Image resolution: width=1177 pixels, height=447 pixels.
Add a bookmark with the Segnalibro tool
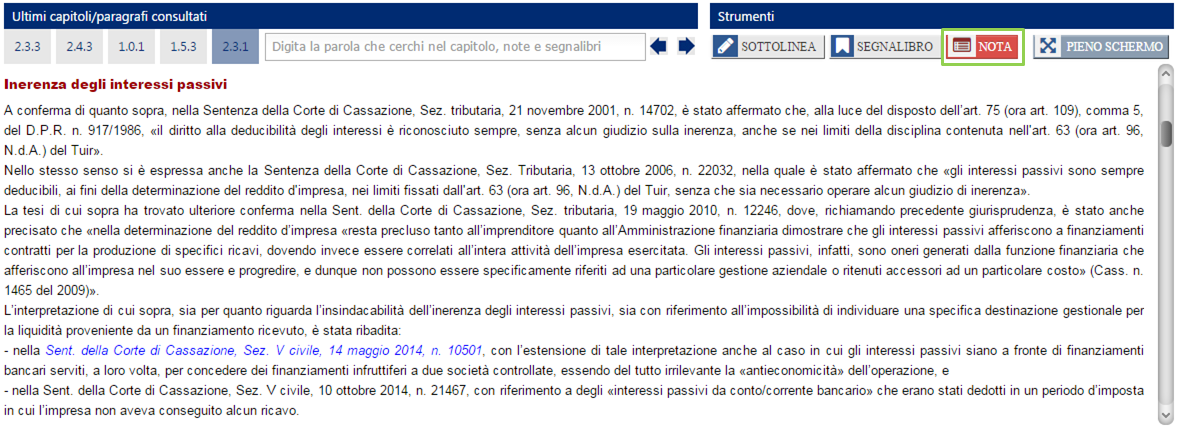(x=884, y=46)
